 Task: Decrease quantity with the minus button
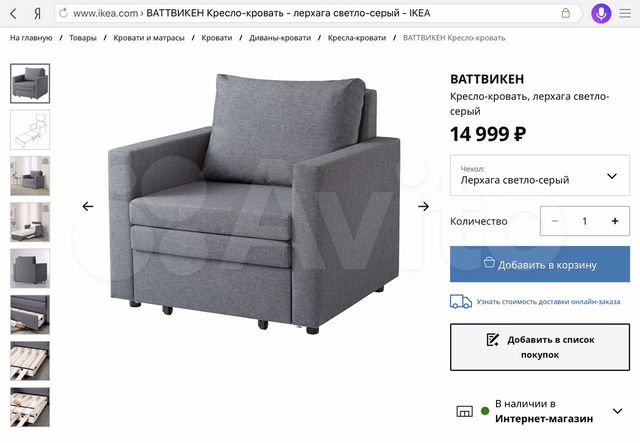pyautogui.click(x=555, y=221)
